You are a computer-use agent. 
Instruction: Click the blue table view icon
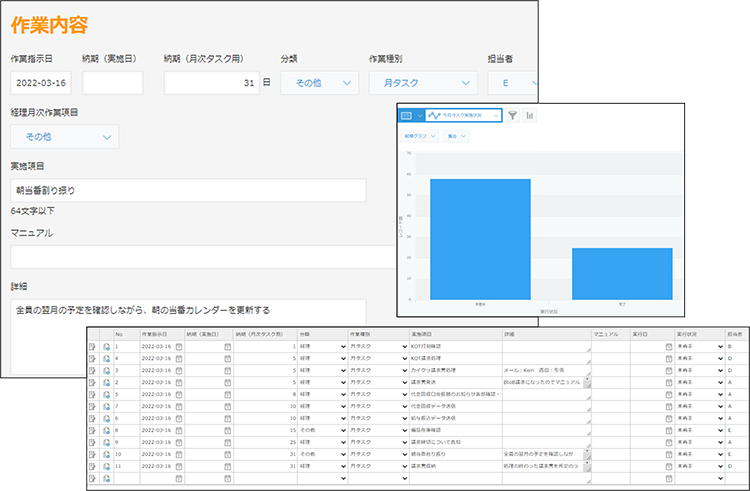tap(406, 115)
